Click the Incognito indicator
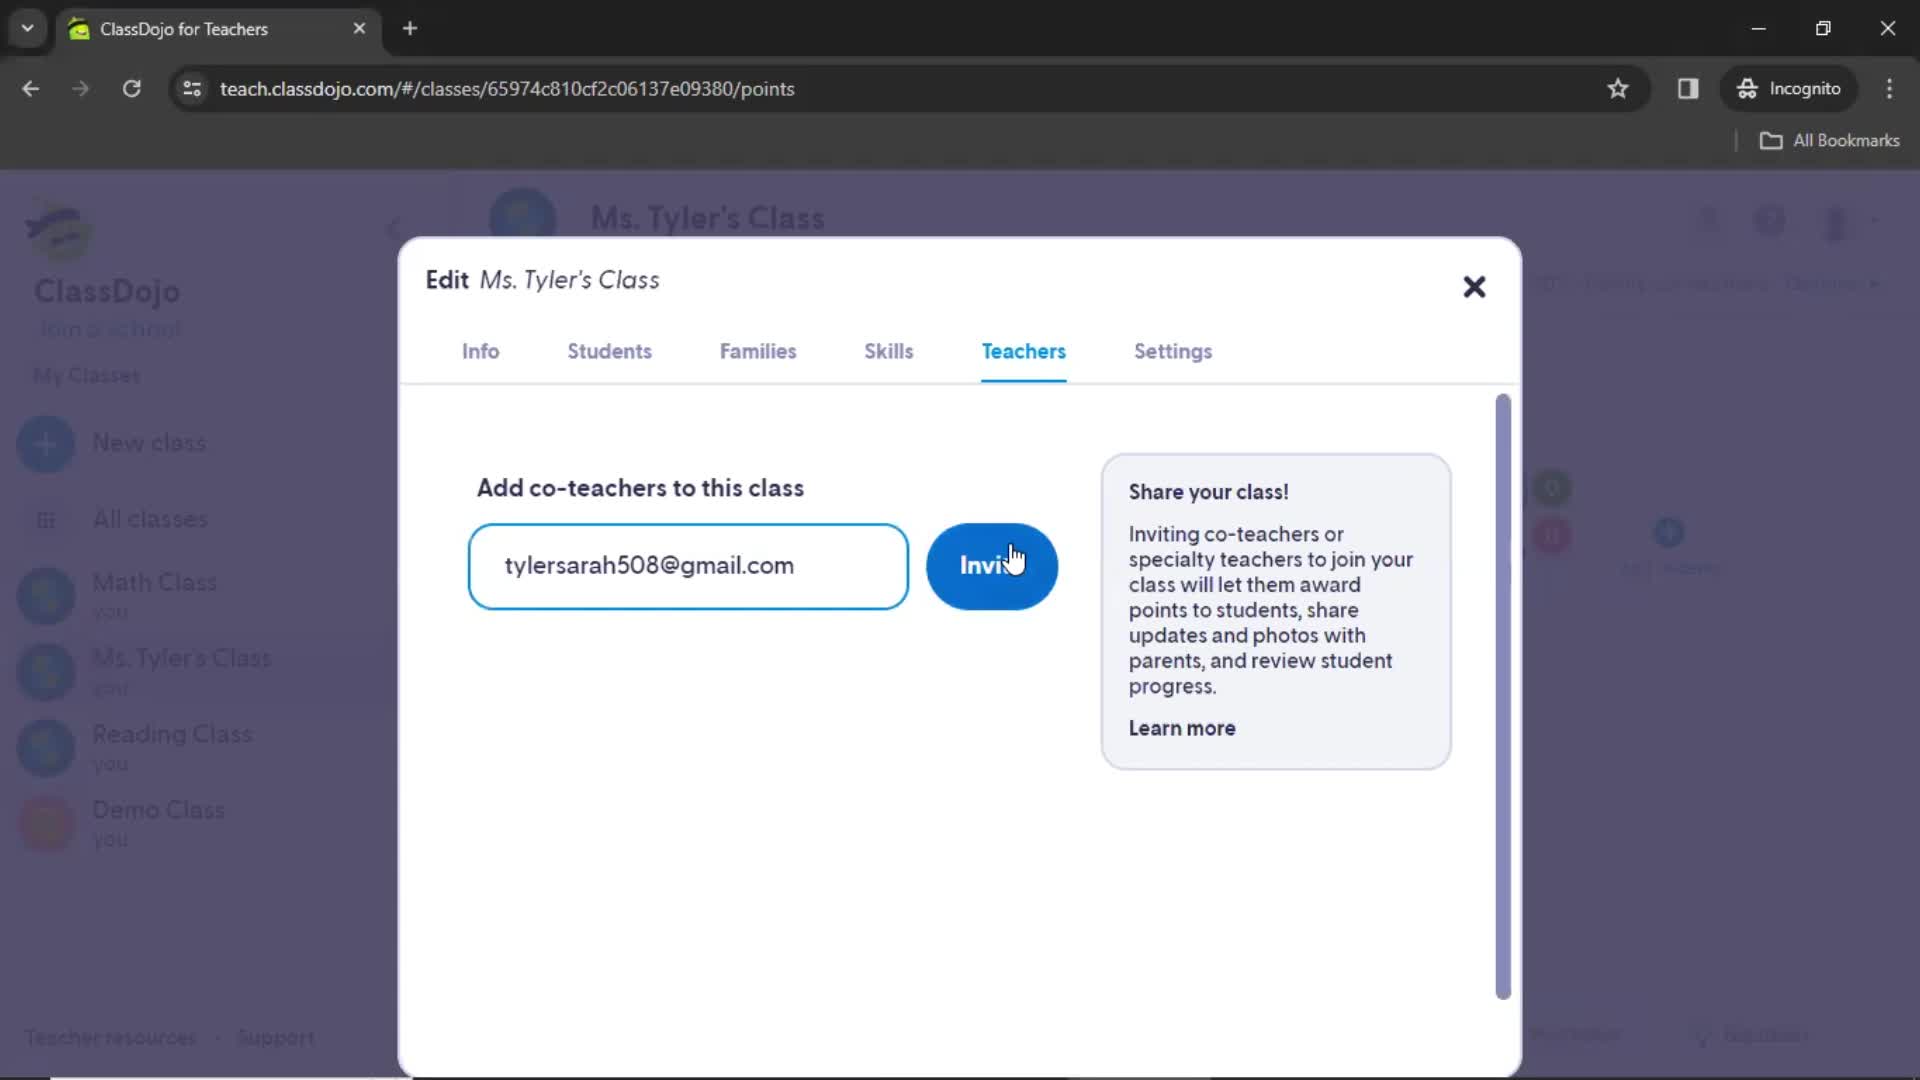The width and height of the screenshot is (1920, 1080). (1788, 89)
